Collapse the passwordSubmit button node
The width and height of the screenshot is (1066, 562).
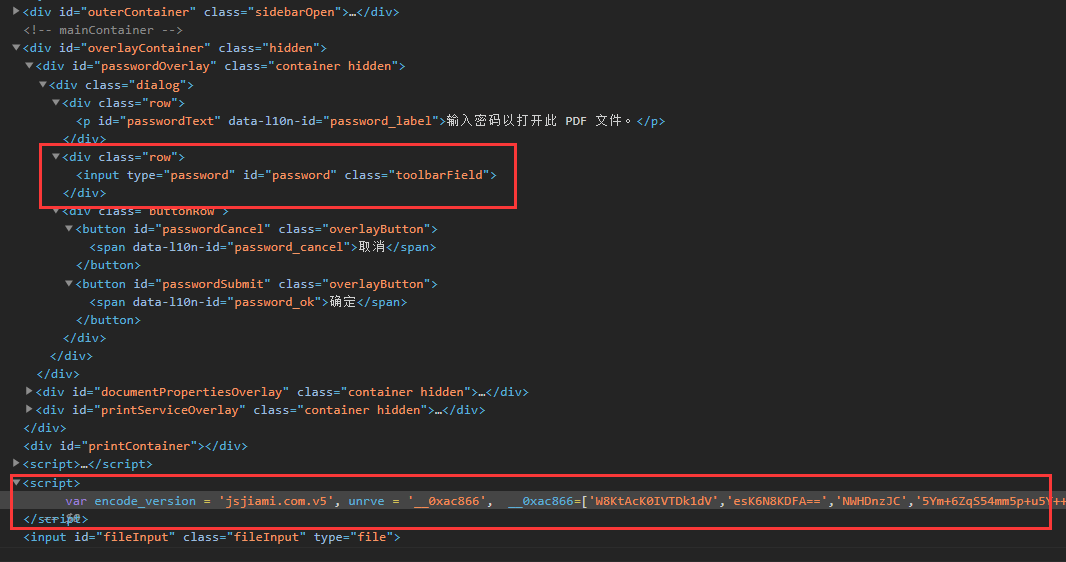coord(69,283)
